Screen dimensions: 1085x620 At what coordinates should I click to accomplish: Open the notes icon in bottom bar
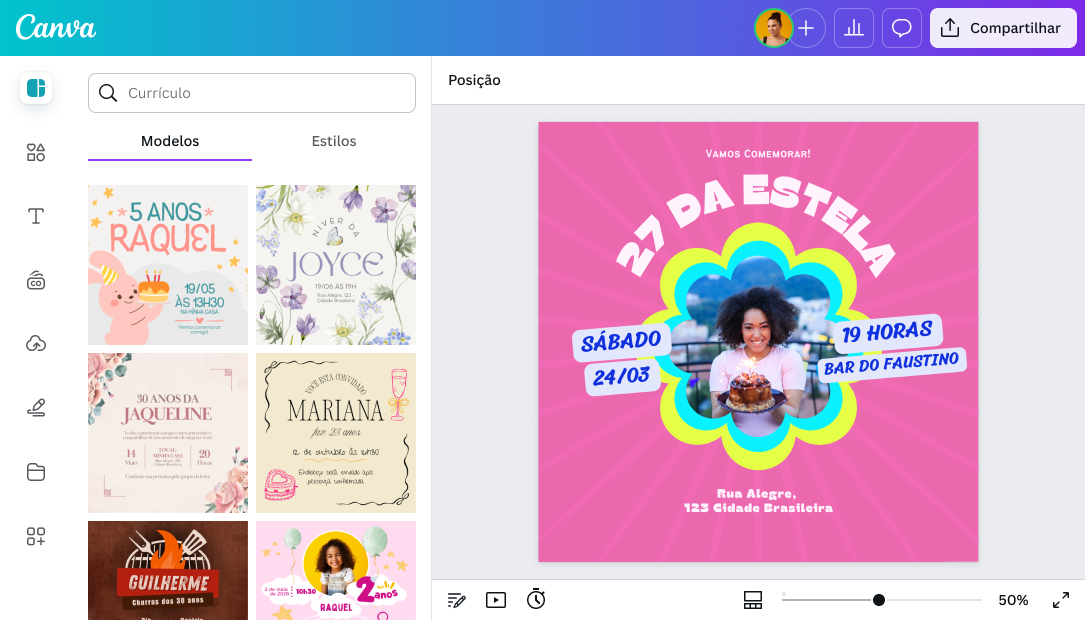point(457,600)
